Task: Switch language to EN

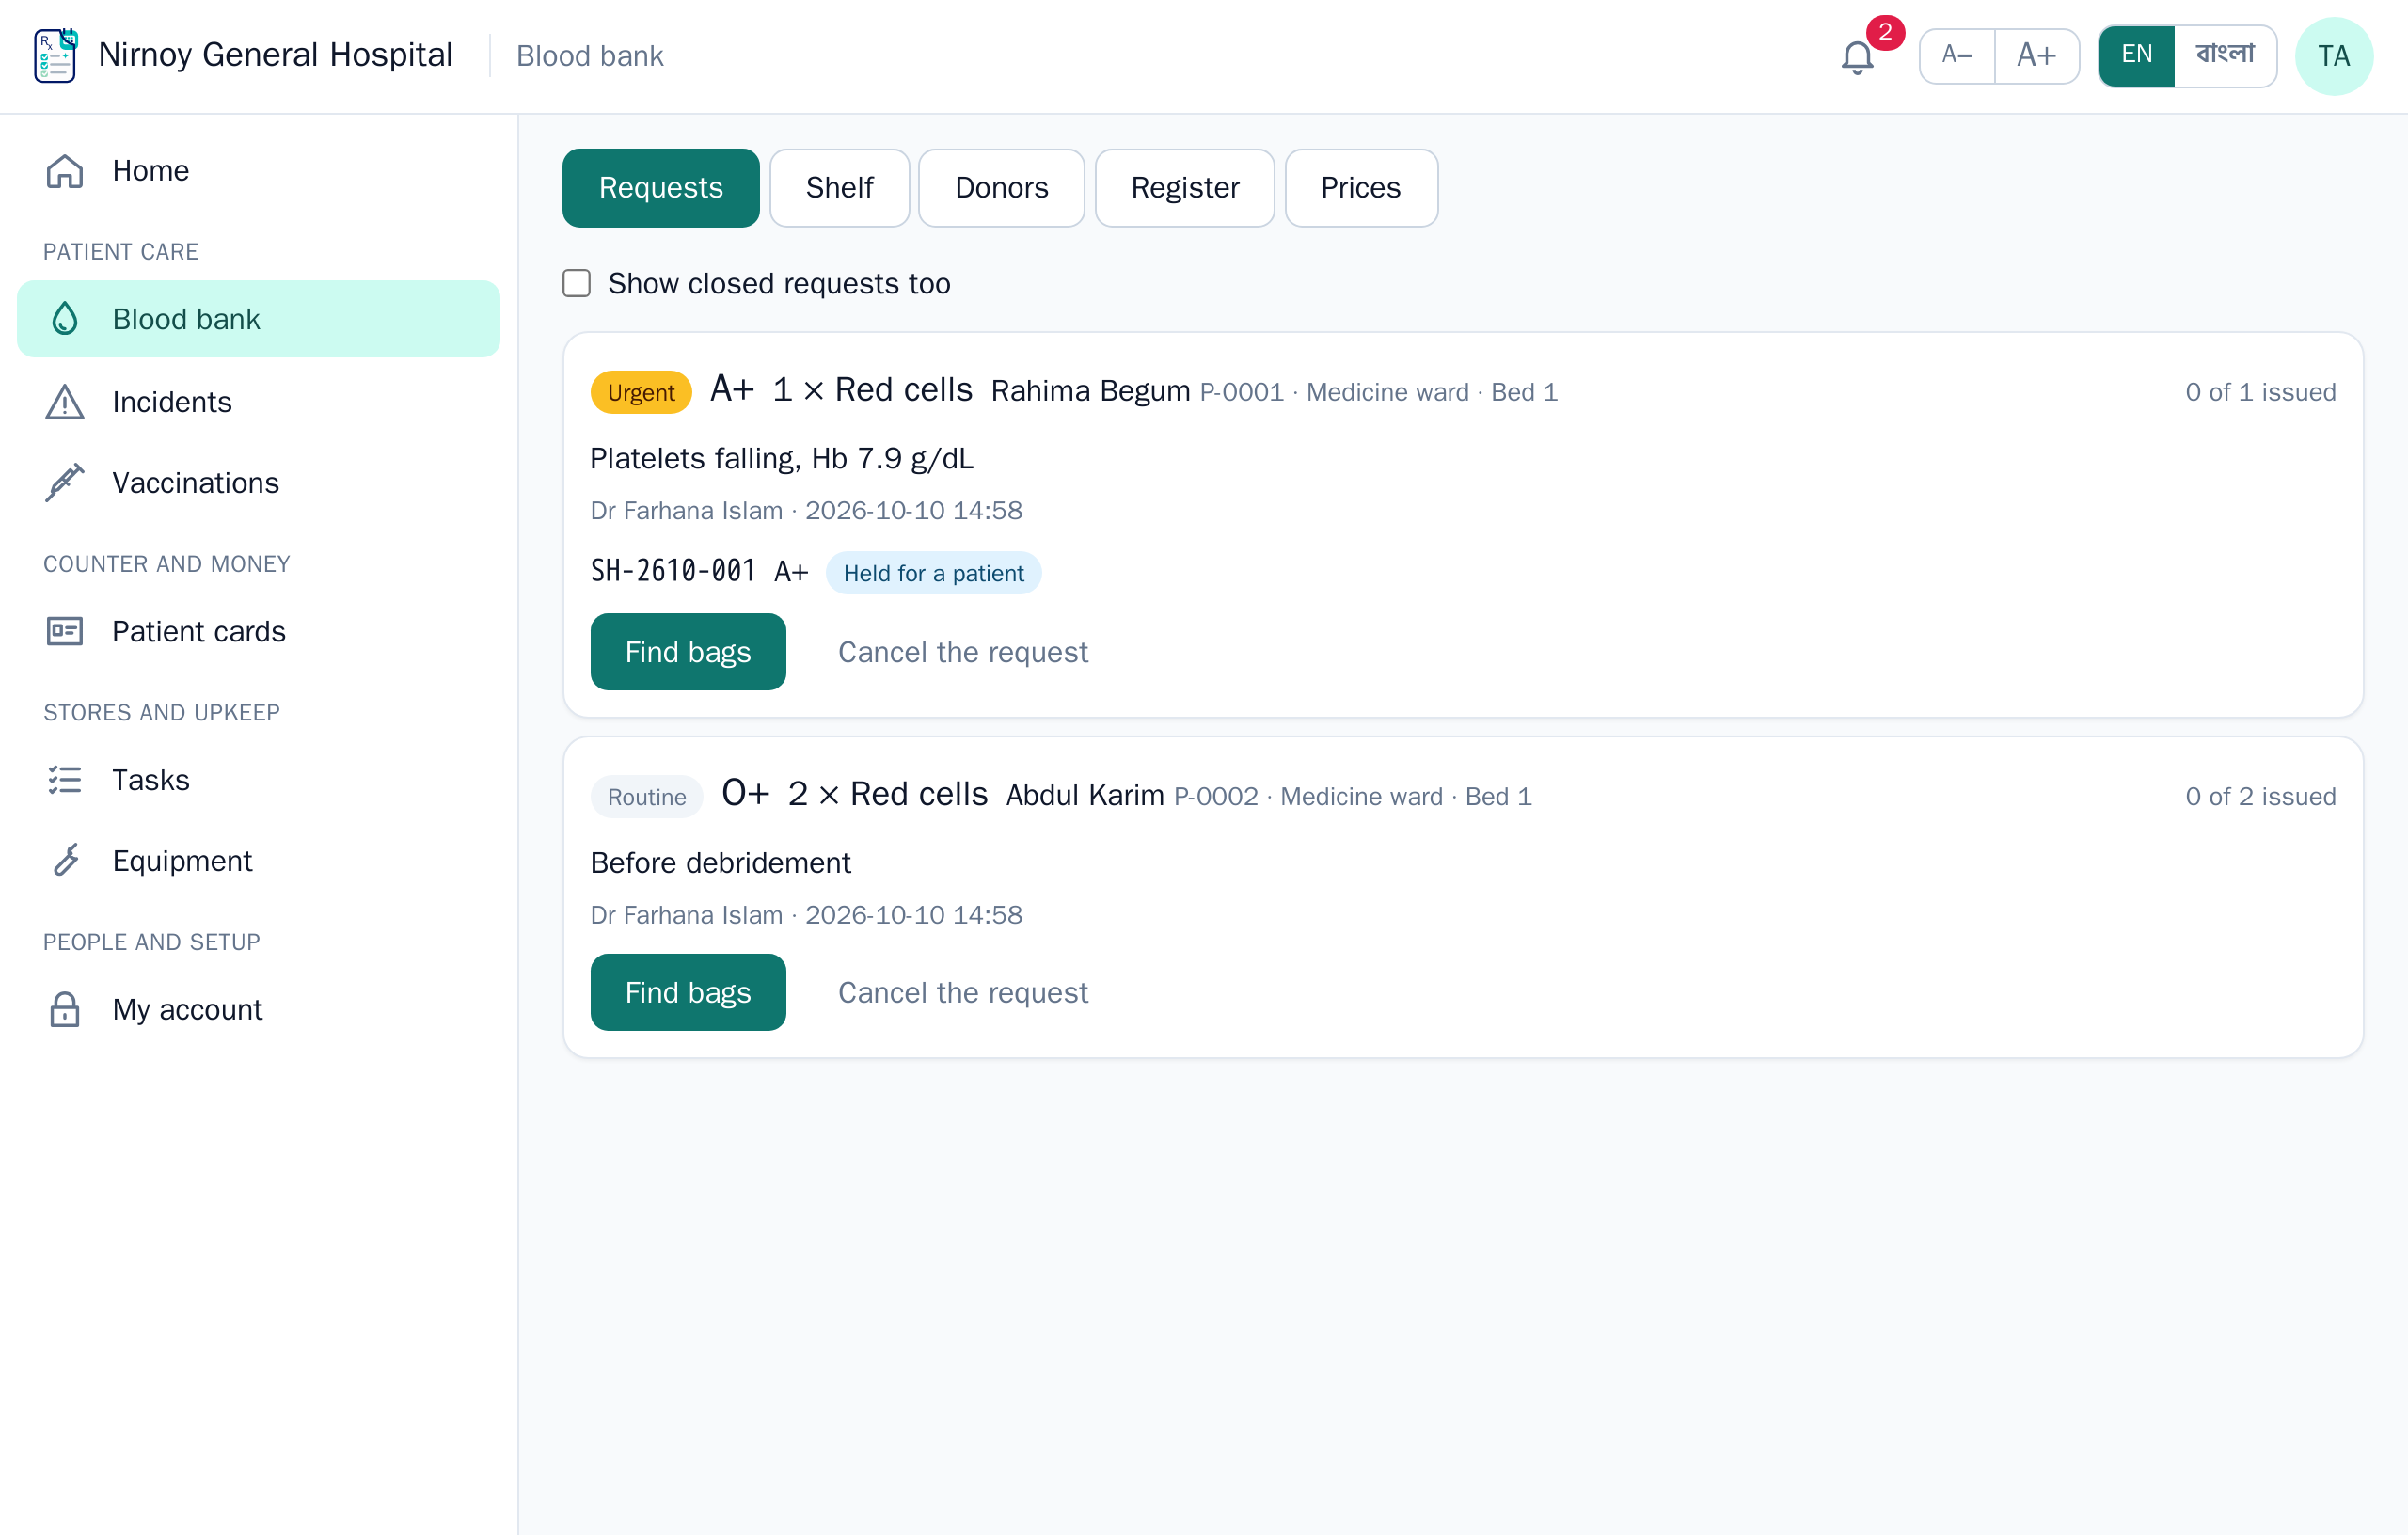Action: pyautogui.click(x=2136, y=55)
